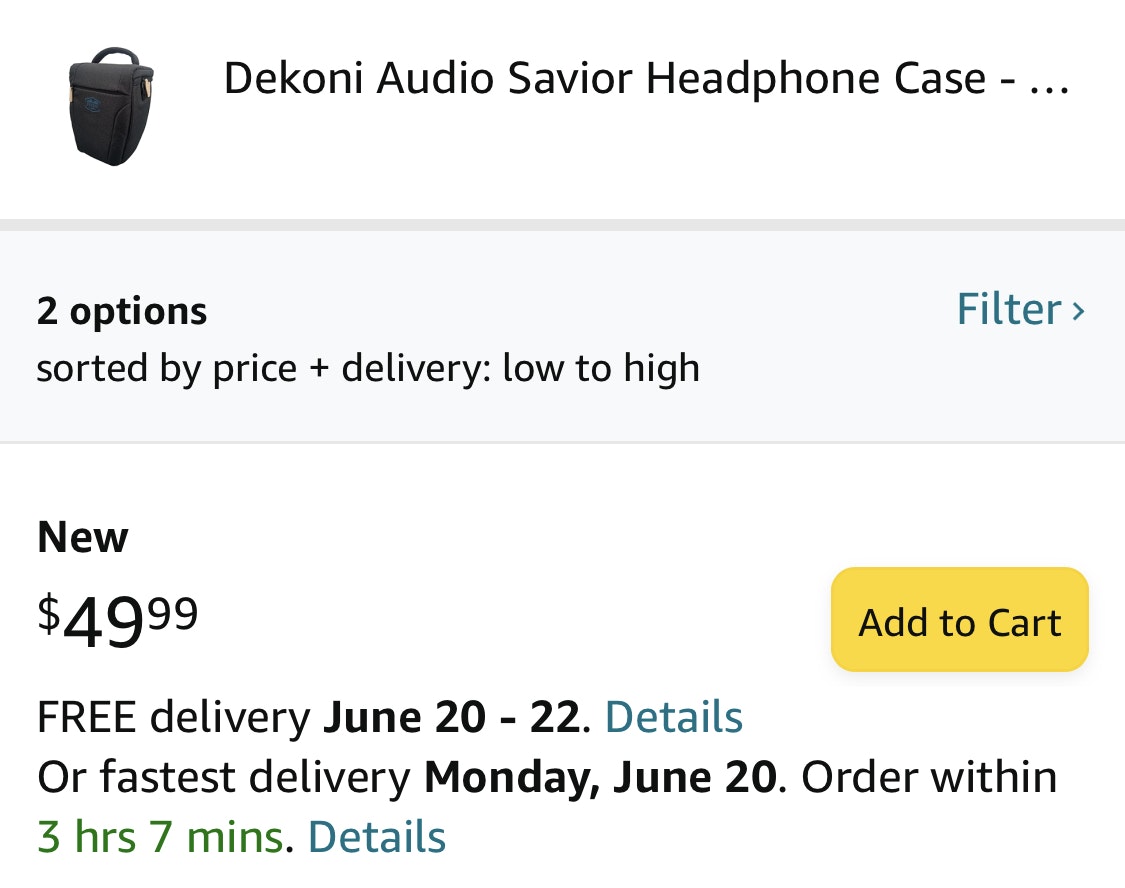Click the "New" condition label
Screen dimensions: 1125x888
(83, 538)
